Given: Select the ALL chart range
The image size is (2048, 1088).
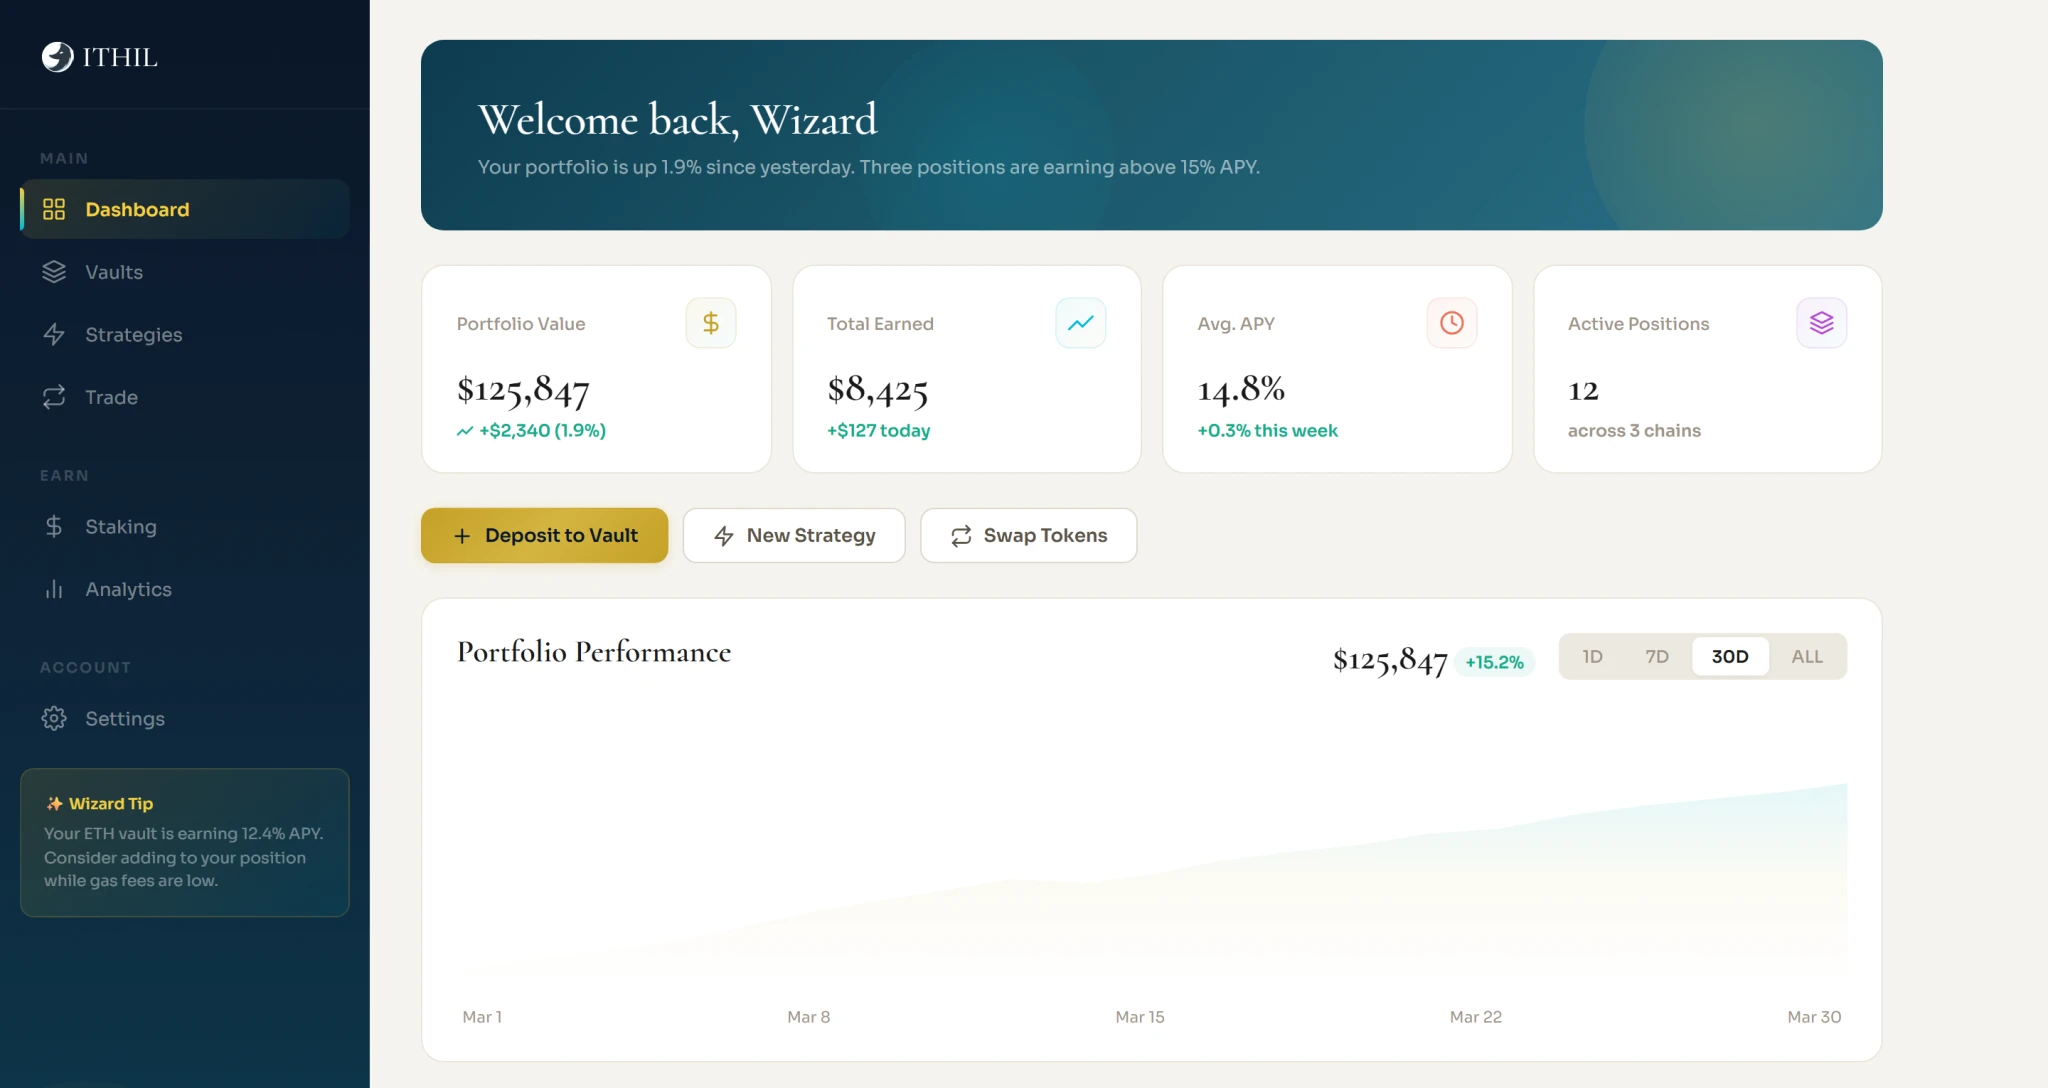Looking at the screenshot, I should (x=1807, y=656).
